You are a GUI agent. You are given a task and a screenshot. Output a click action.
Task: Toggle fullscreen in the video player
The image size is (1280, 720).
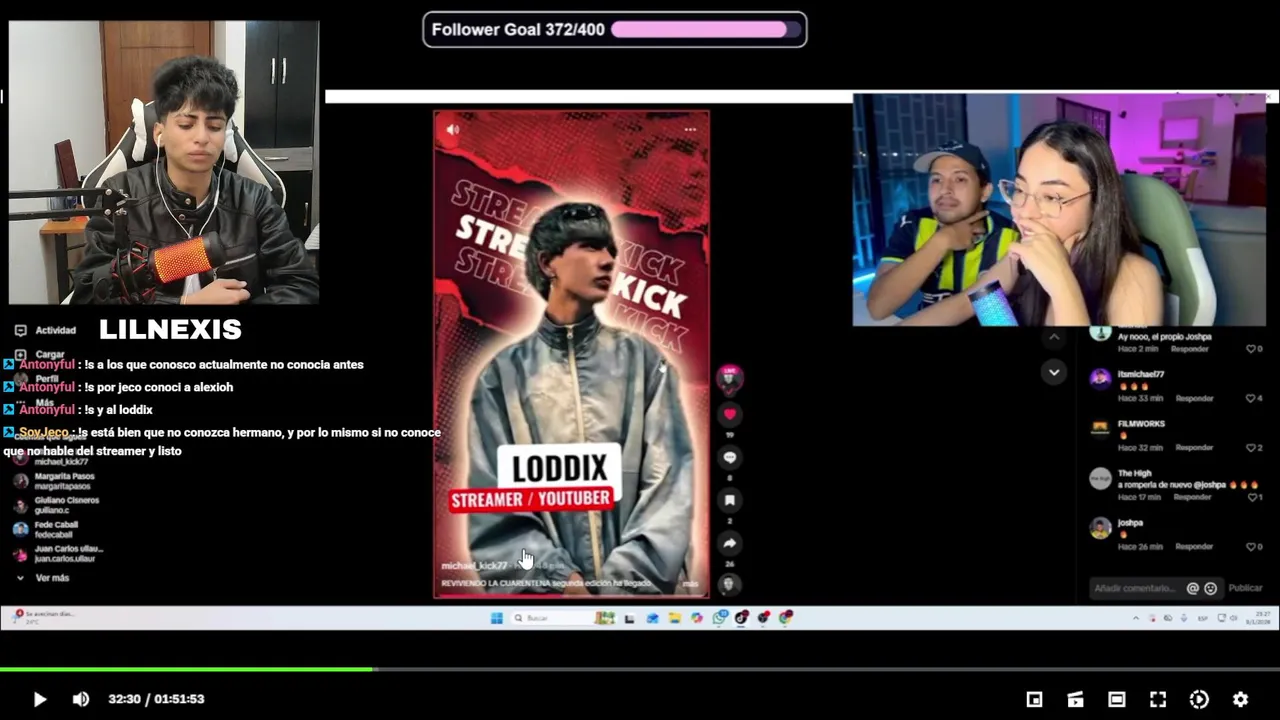click(x=1158, y=699)
